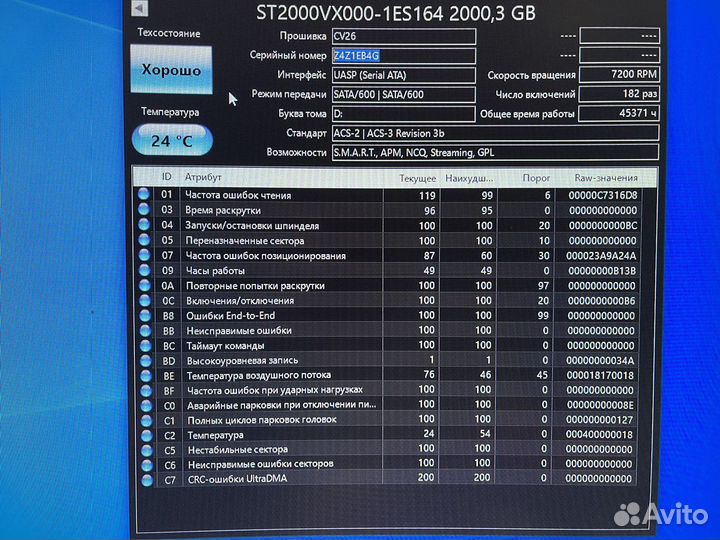The width and height of the screenshot is (720, 540).
Task: Click the ID column header
Action: [x=166, y=177]
